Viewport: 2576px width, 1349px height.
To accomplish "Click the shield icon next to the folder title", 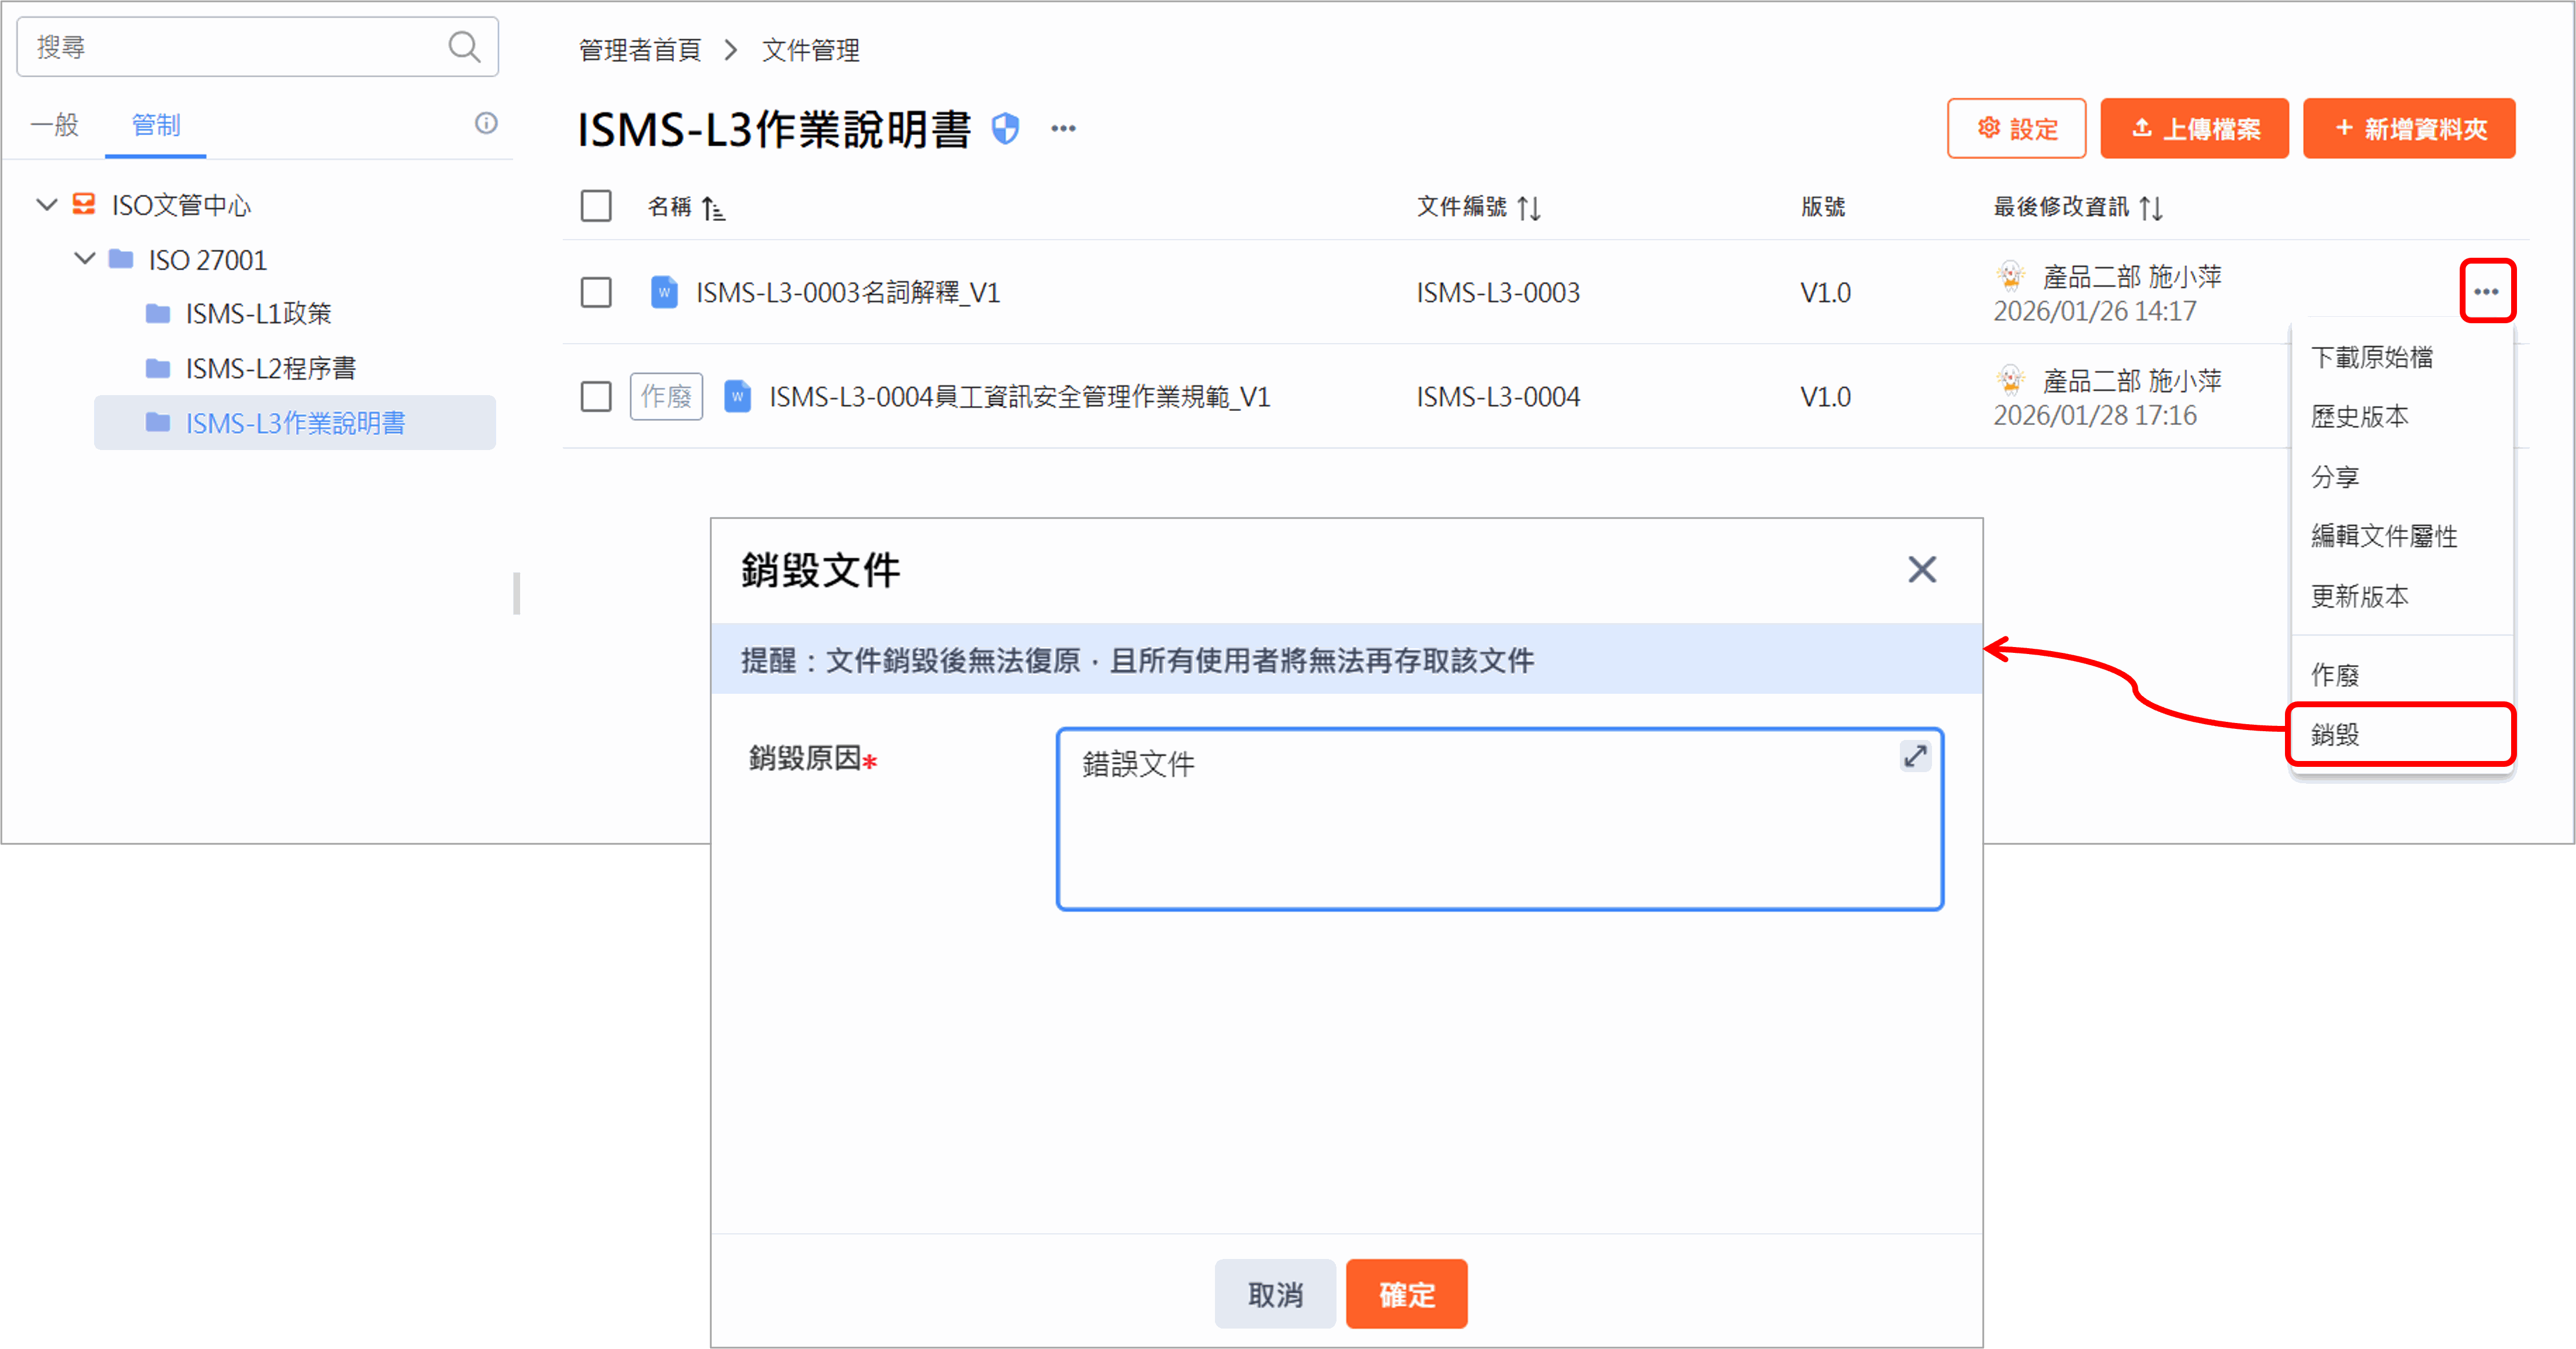I will pyautogui.click(x=1005, y=129).
